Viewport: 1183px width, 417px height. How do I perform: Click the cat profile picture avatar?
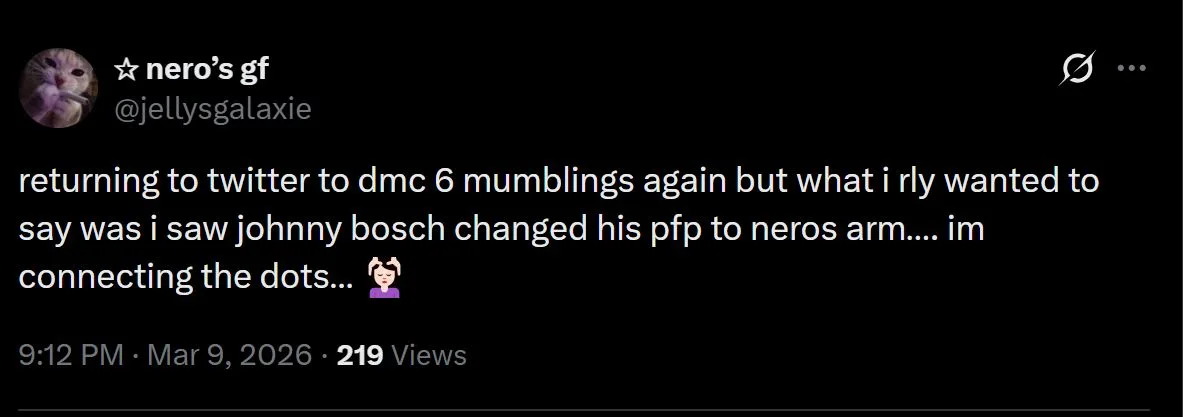(x=61, y=89)
